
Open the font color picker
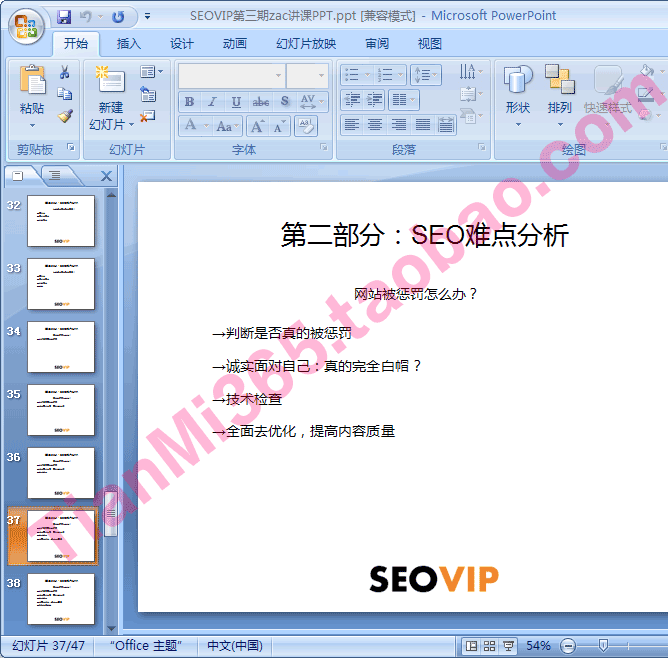click(x=195, y=126)
